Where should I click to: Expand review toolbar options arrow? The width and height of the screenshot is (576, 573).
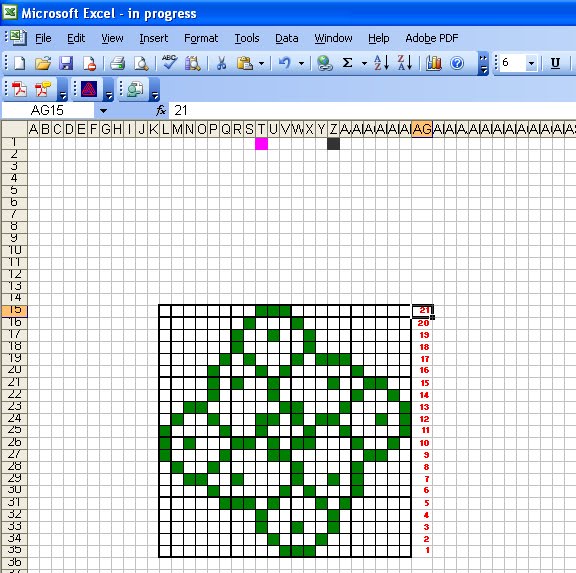click(155, 90)
